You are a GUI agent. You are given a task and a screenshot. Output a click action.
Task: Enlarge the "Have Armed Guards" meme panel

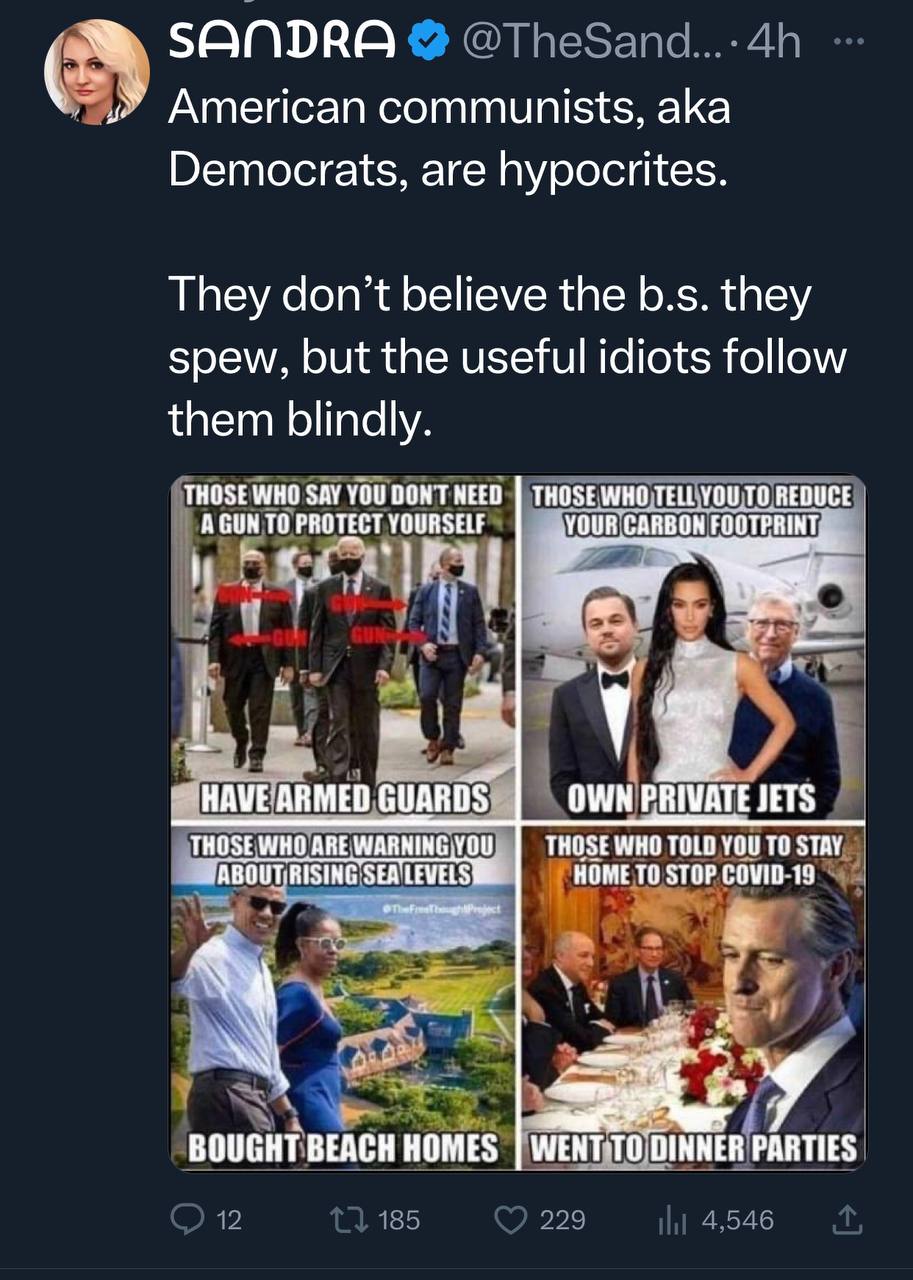tap(343, 647)
